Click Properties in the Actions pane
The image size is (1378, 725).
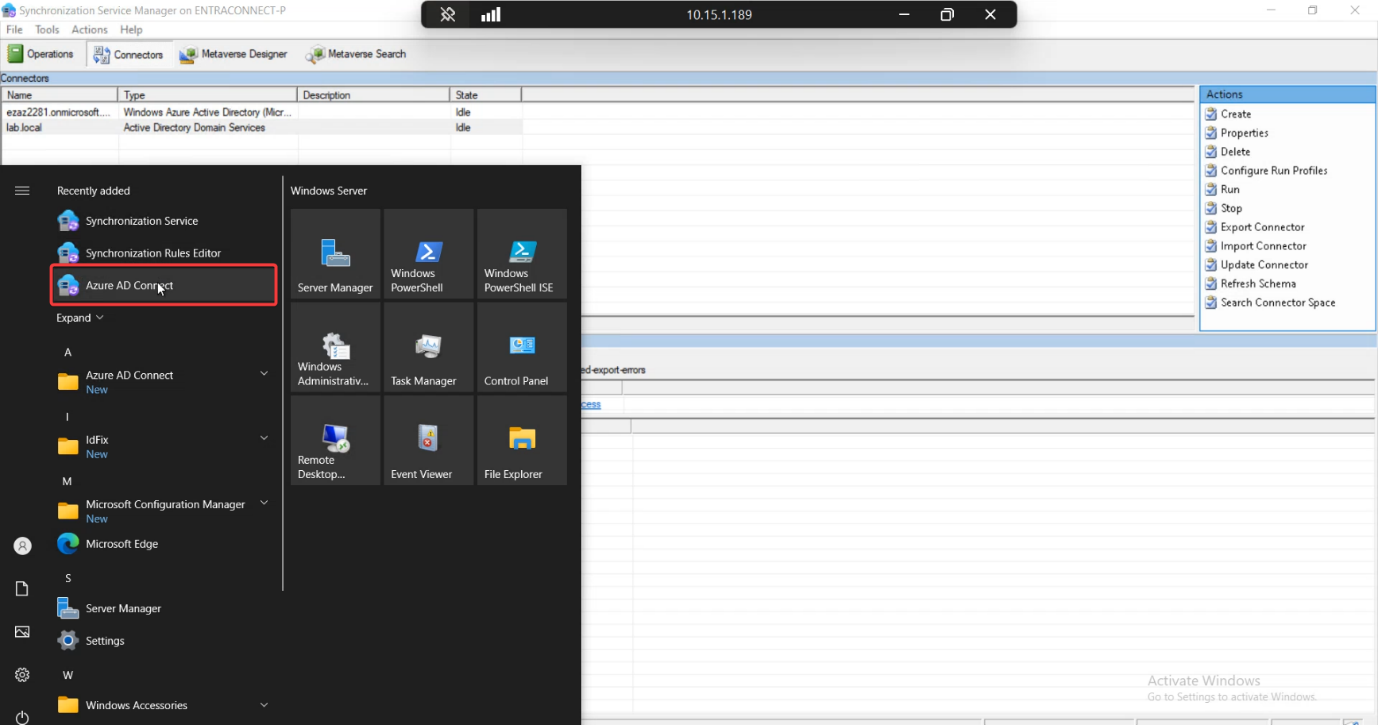1244,133
